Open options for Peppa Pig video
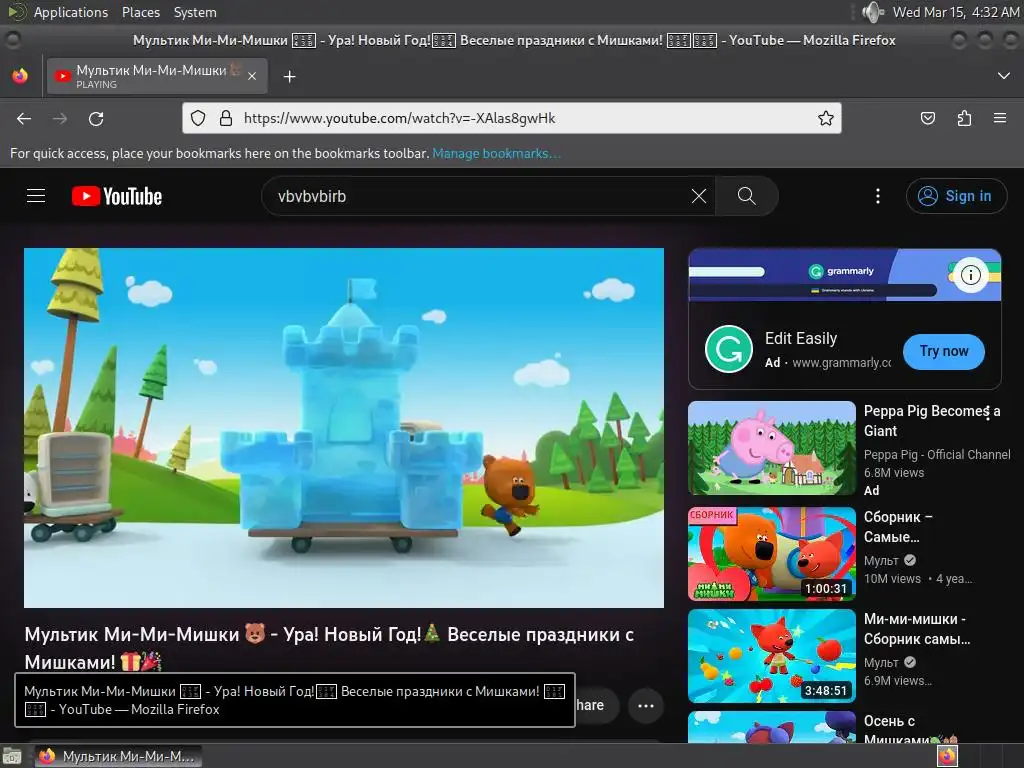1024x768 pixels. click(987, 411)
